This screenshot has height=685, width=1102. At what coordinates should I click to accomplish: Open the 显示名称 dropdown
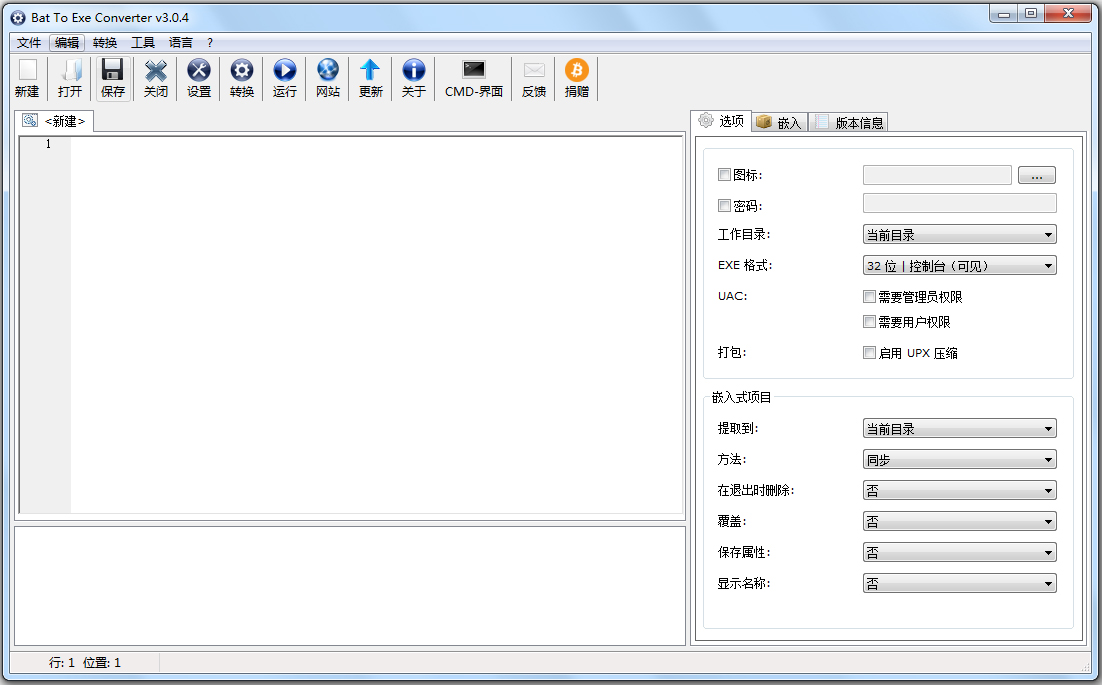pyautogui.click(x=959, y=583)
